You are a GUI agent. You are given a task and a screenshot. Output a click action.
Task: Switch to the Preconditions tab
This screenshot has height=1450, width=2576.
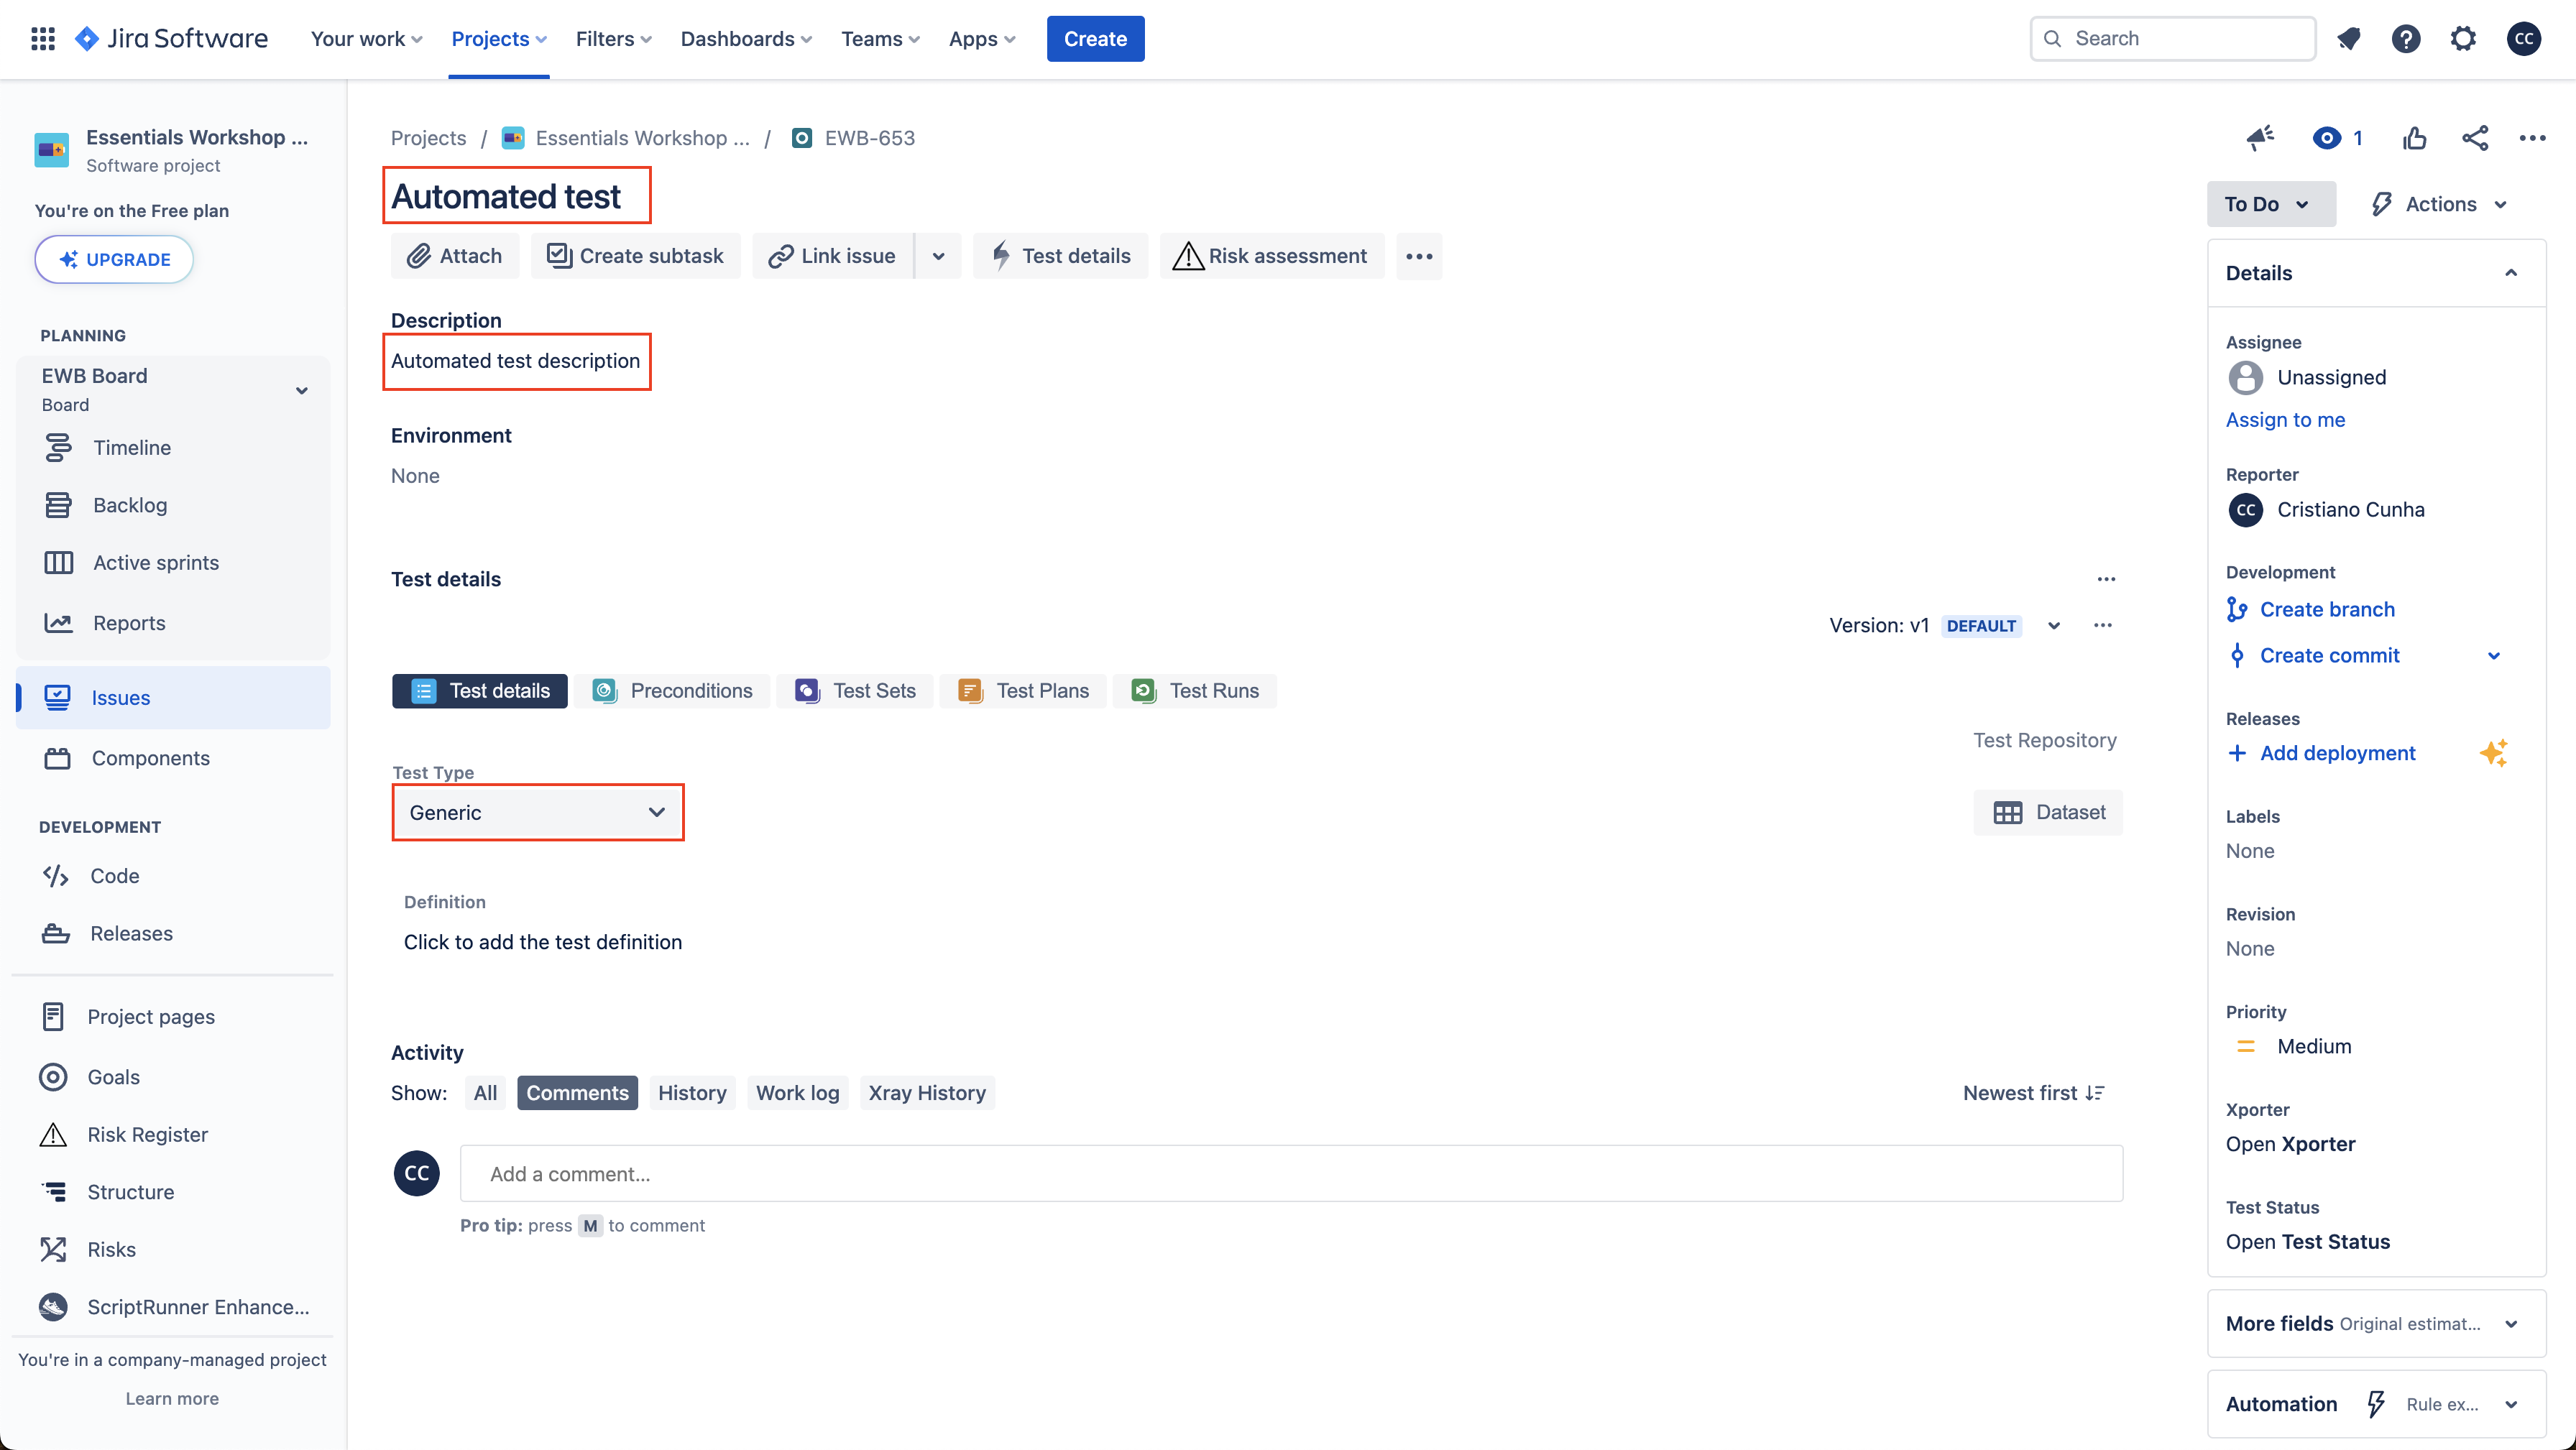pos(672,691)
